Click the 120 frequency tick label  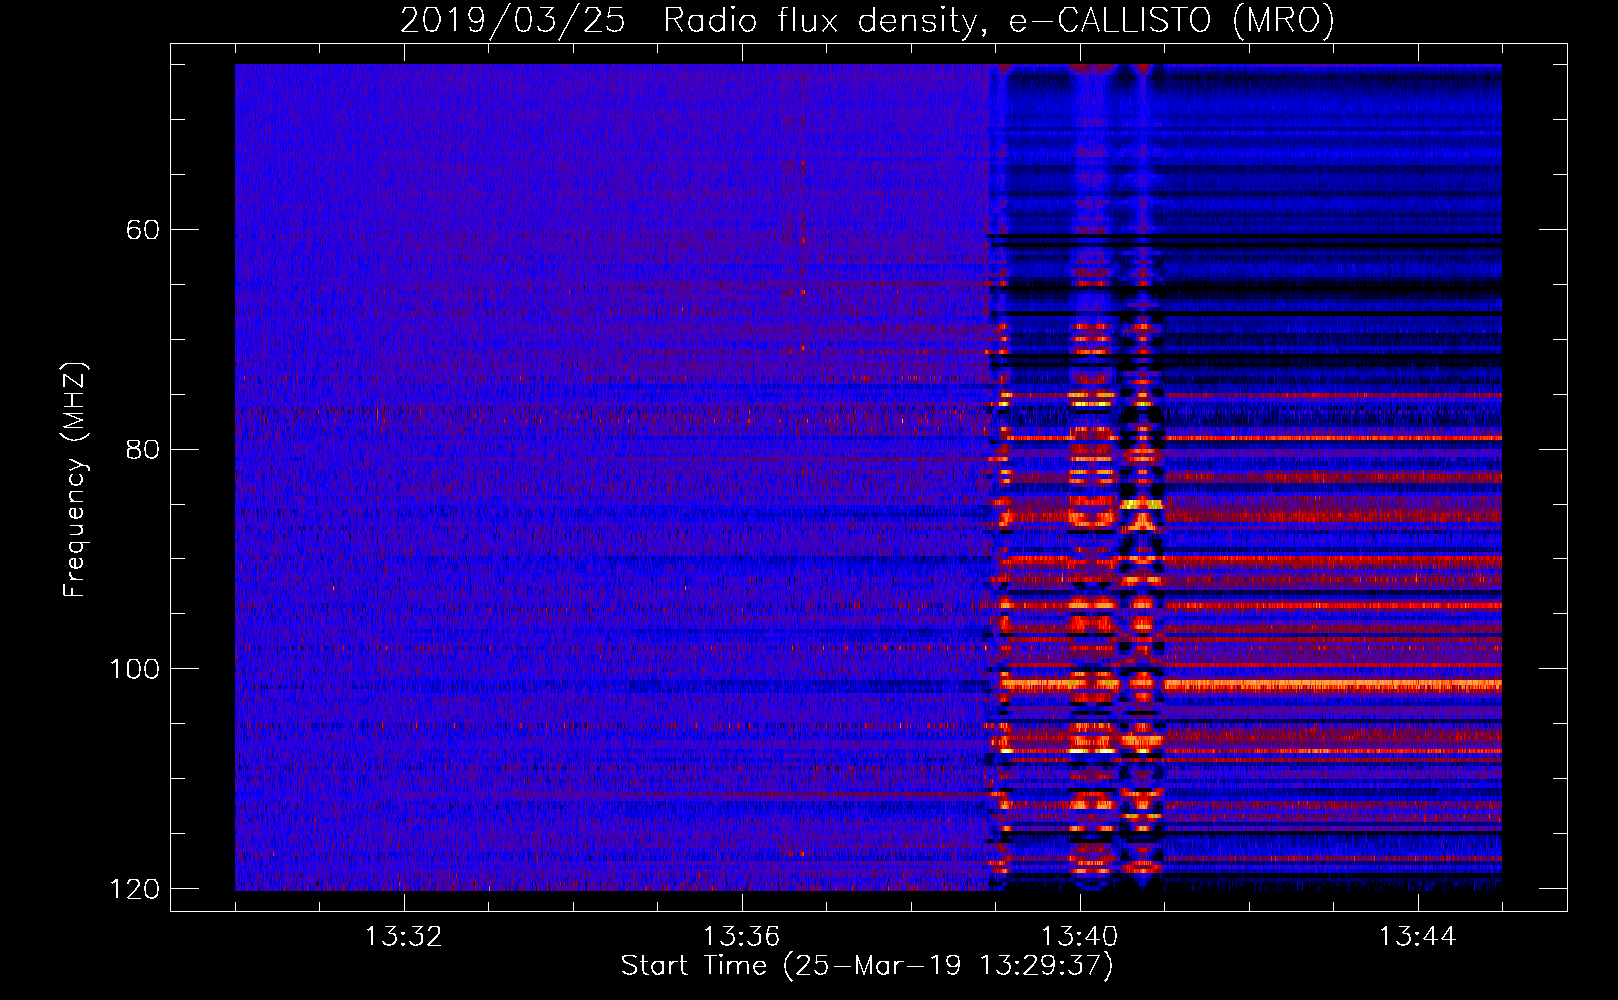[134, 889]
